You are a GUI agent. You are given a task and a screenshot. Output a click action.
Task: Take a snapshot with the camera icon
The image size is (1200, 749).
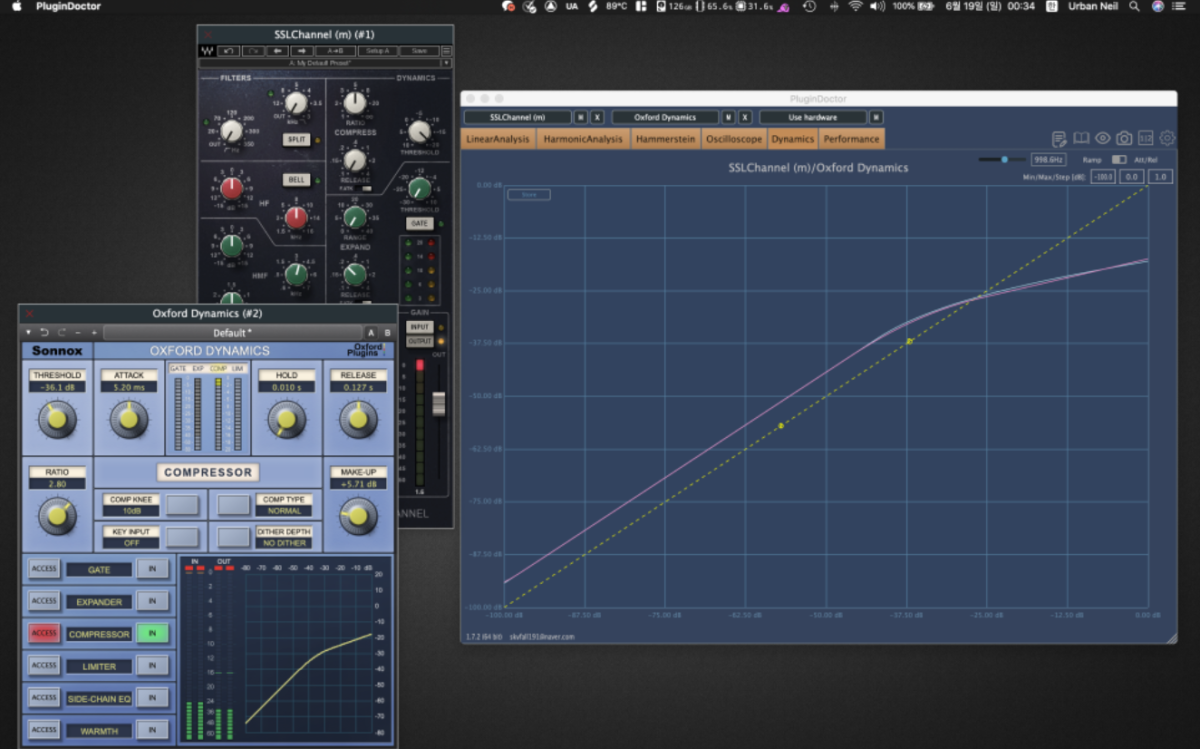[x=1124, y=138]
